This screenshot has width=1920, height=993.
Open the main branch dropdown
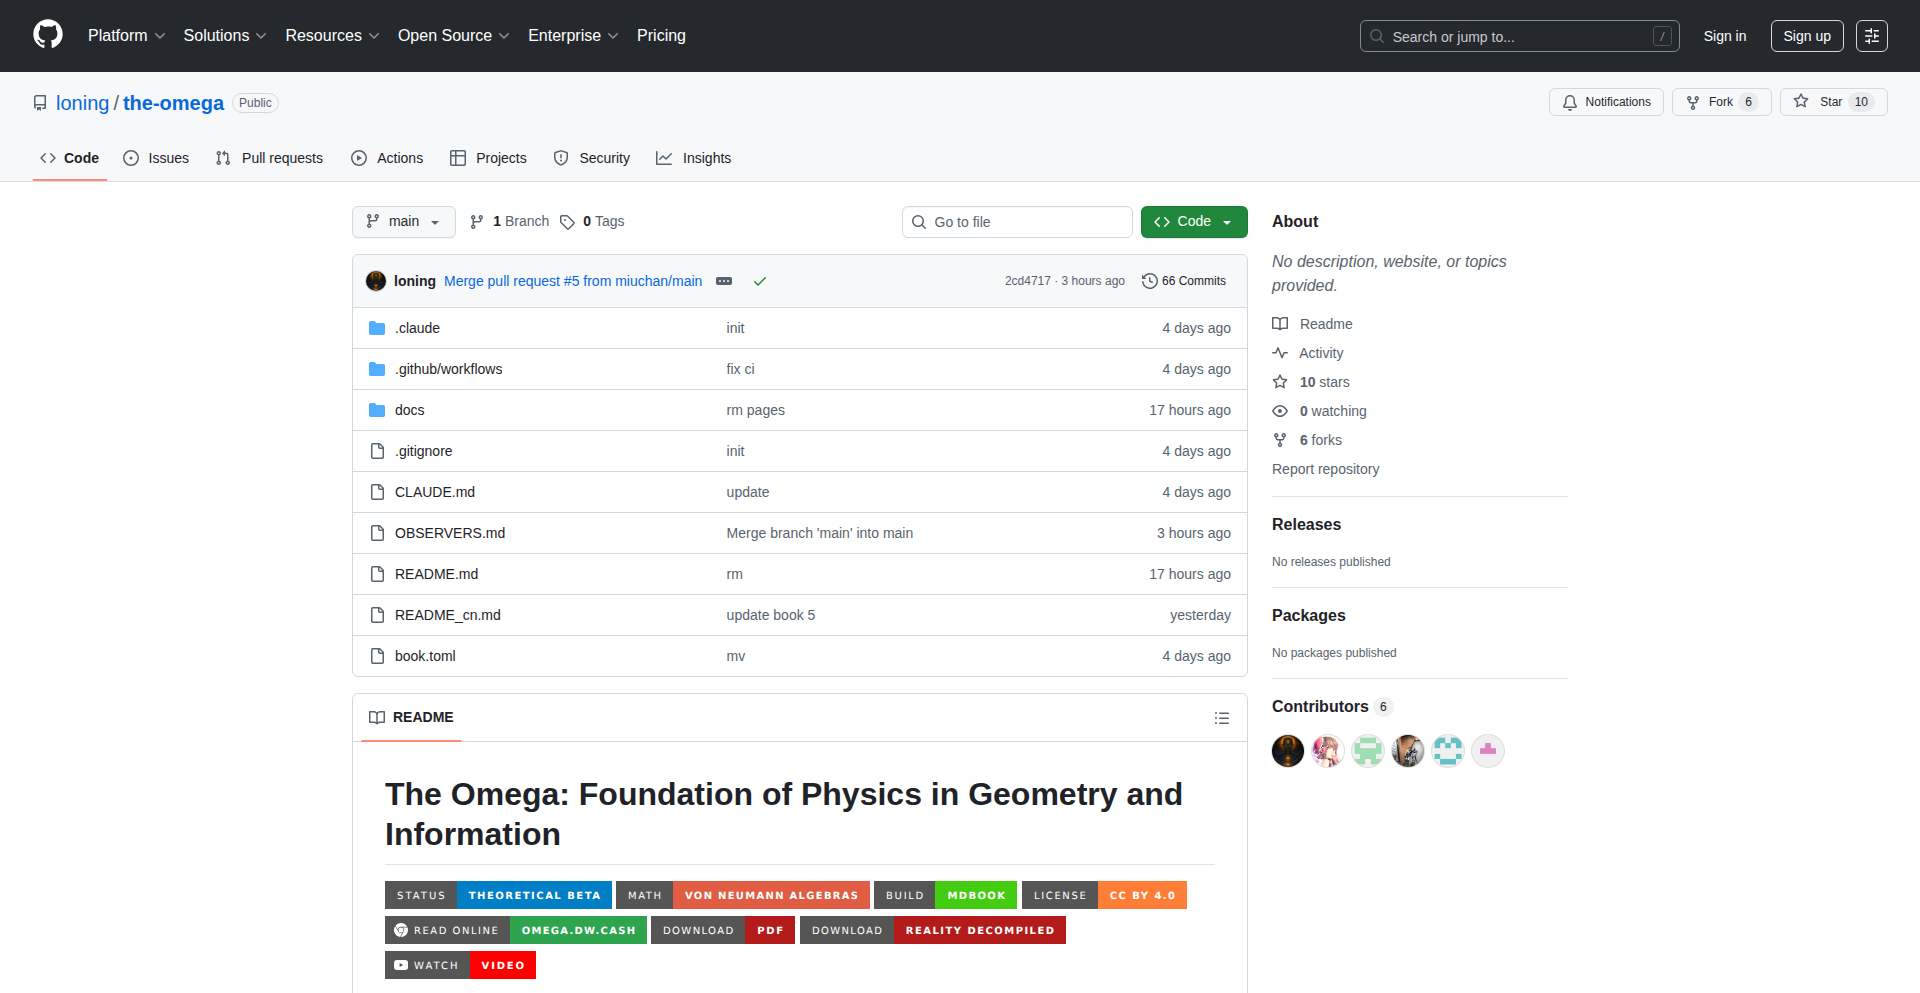click(x=404, y=222)
